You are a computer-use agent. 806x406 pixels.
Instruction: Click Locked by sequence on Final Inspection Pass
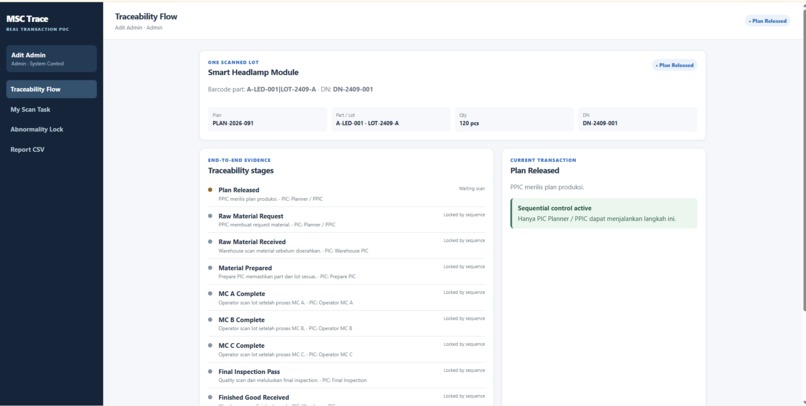coord(464,371)
